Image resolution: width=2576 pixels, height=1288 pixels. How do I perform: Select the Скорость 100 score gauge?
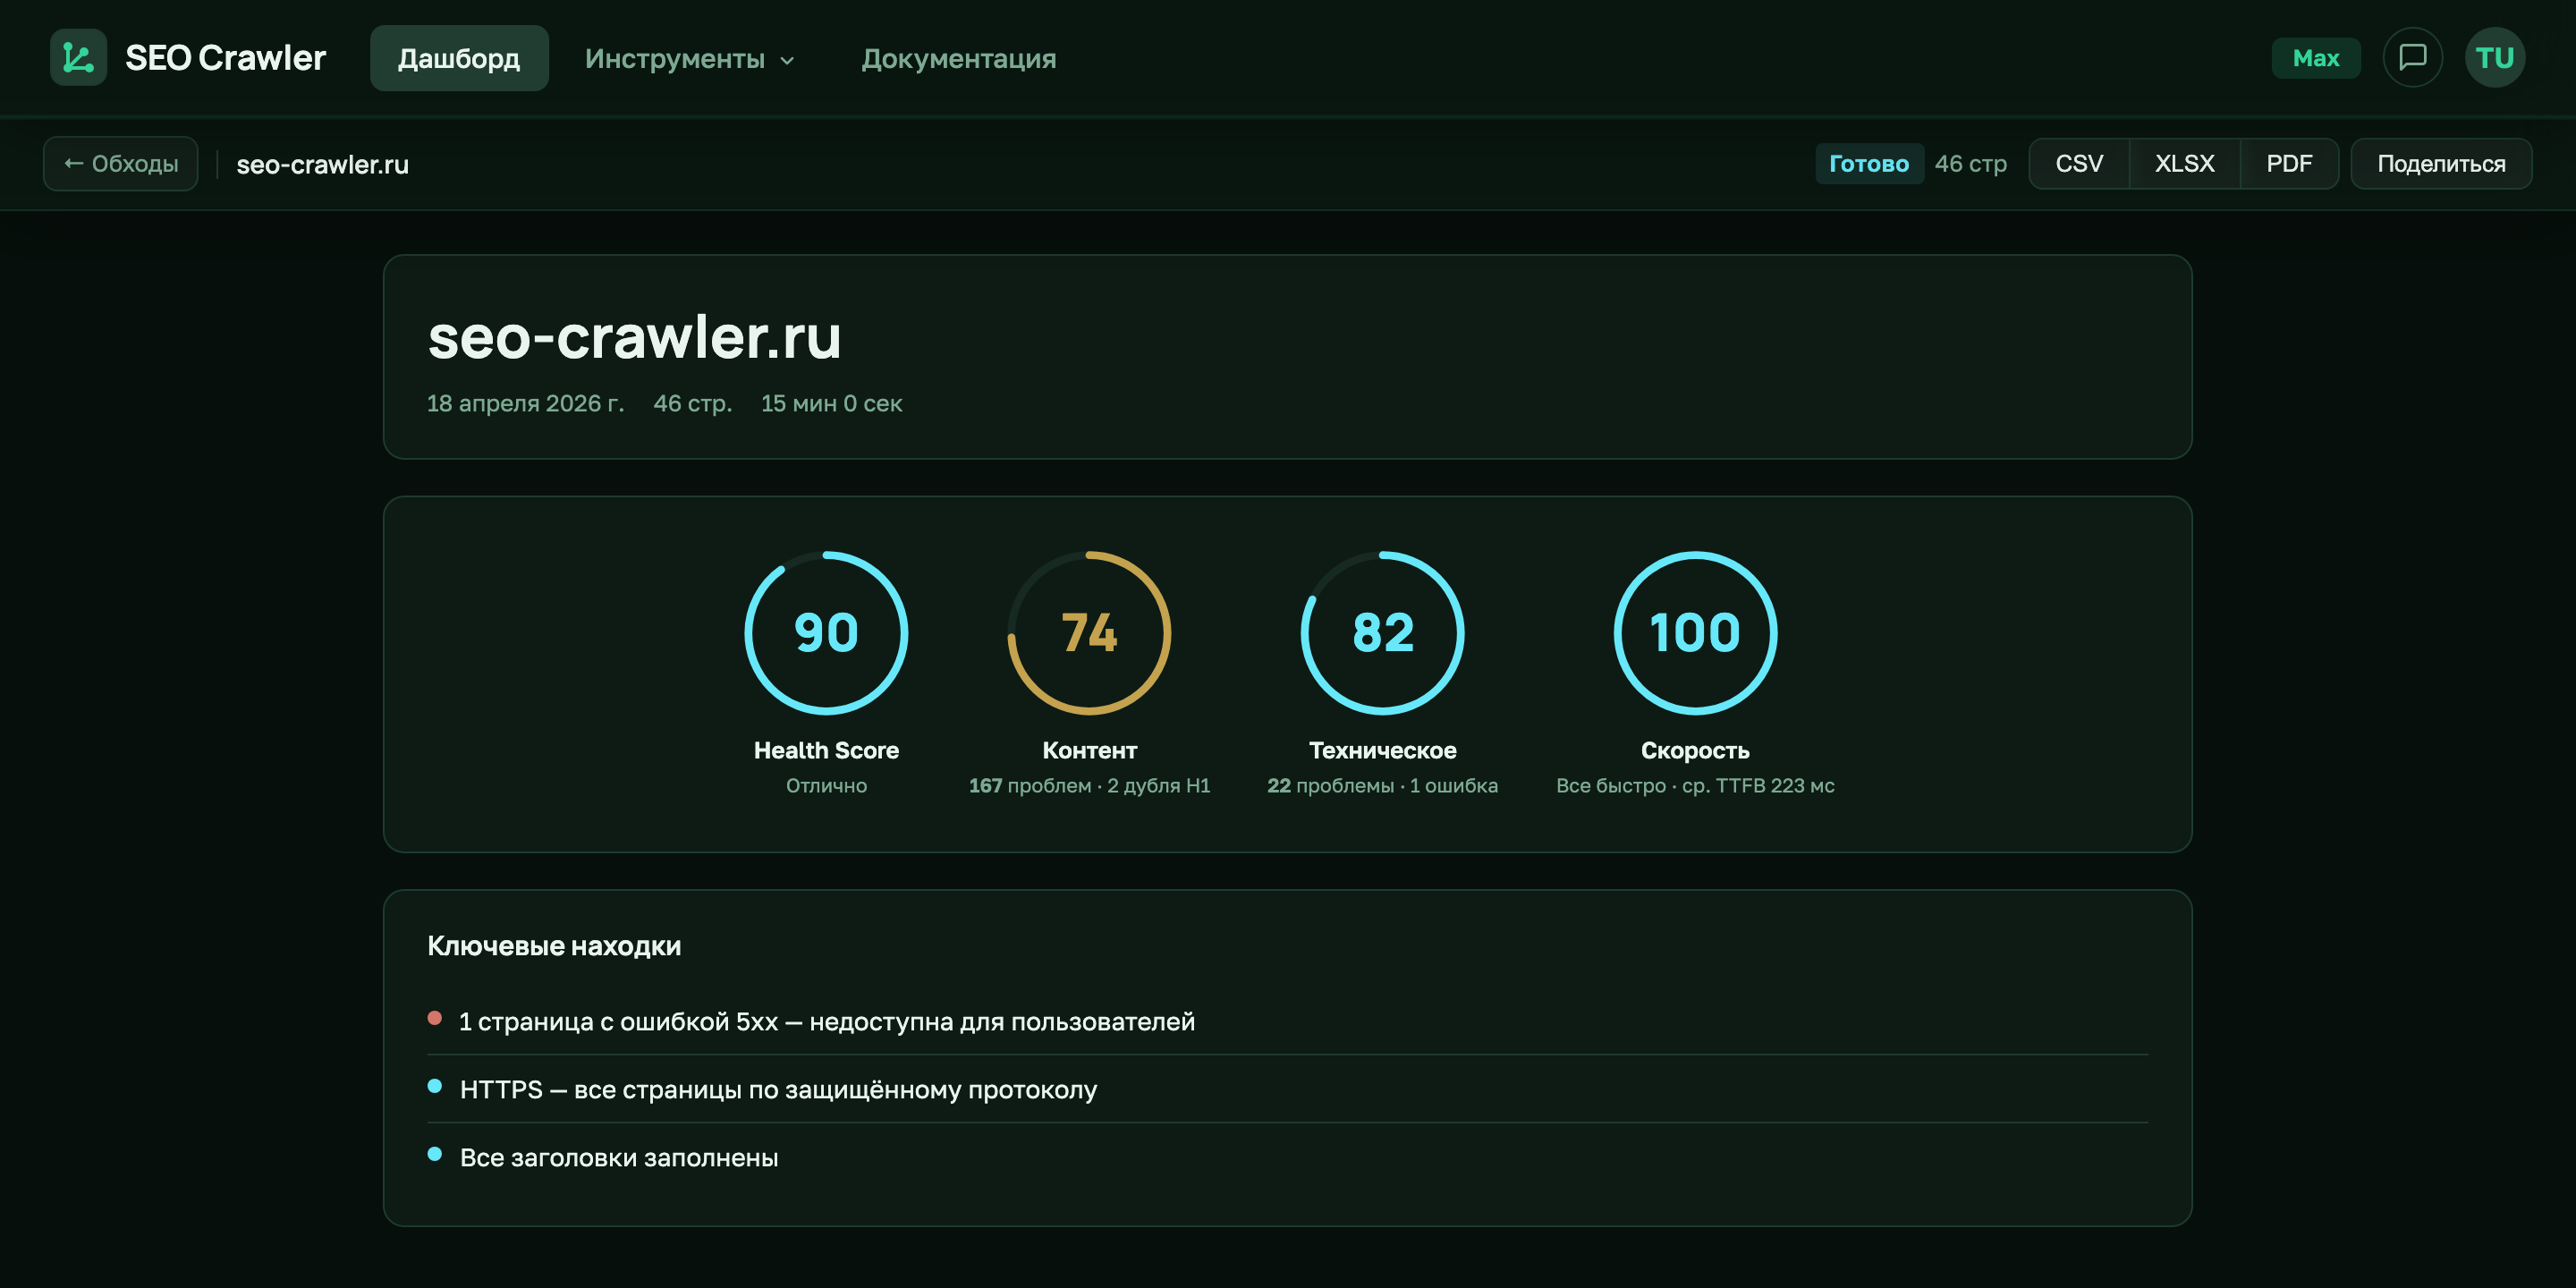click(x=1695, y=633)
